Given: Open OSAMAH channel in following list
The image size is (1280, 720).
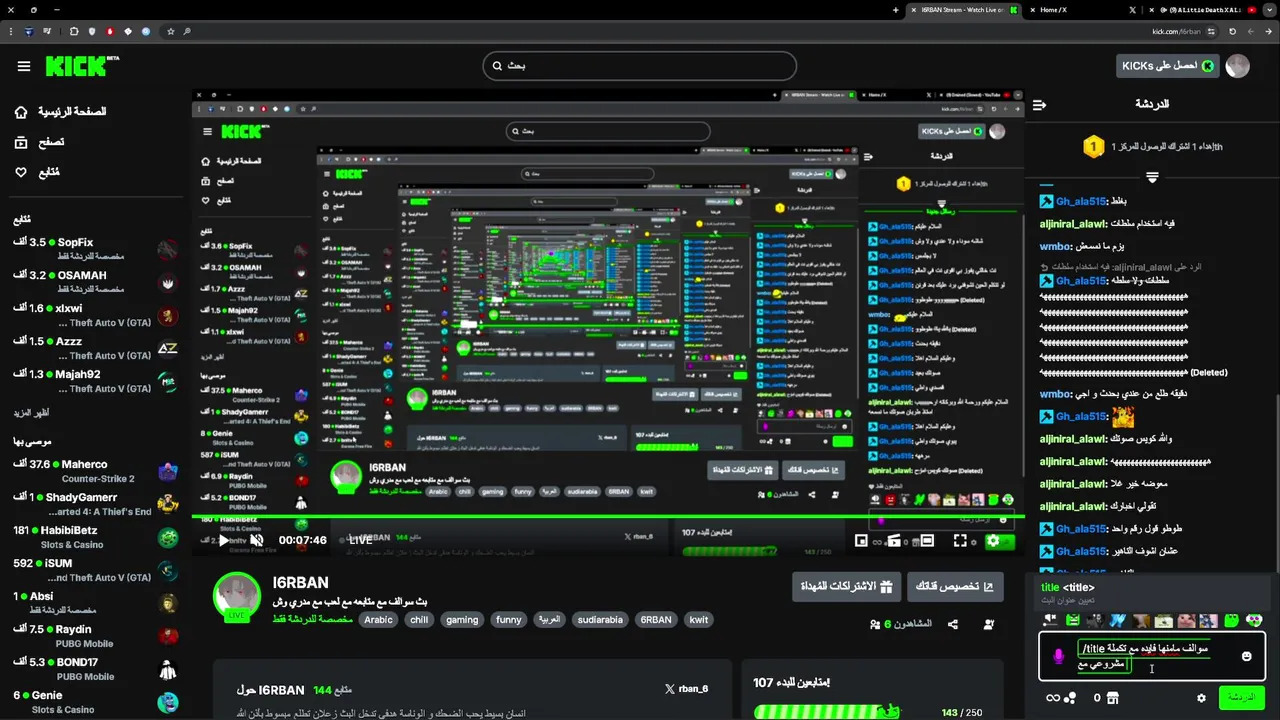Looking at the screenshot, I should (x=95, y=282).
